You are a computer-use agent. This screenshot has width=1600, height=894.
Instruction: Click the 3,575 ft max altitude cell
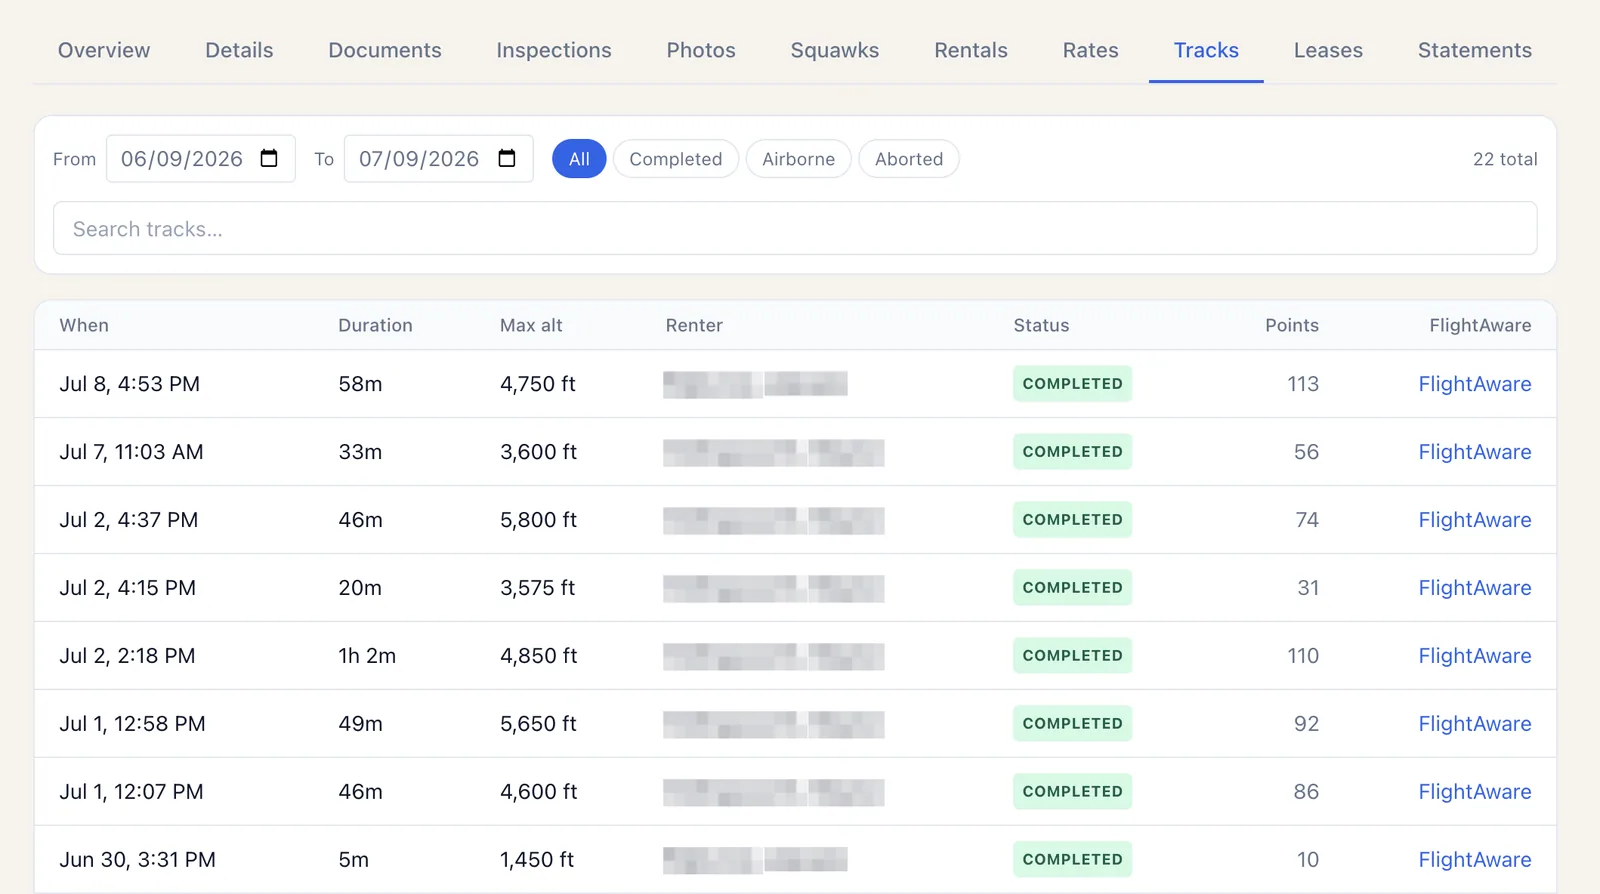click(x=537, y=588)
